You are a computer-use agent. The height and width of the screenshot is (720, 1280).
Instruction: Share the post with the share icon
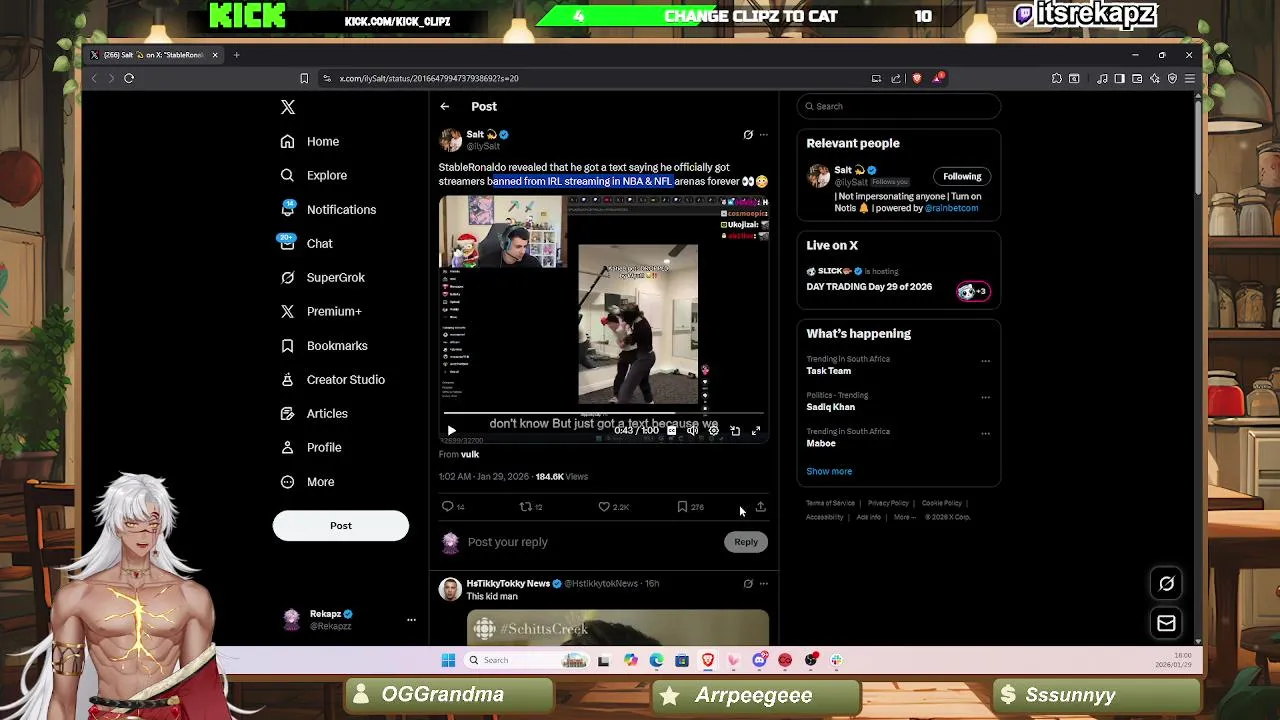(x=760, y=507)
